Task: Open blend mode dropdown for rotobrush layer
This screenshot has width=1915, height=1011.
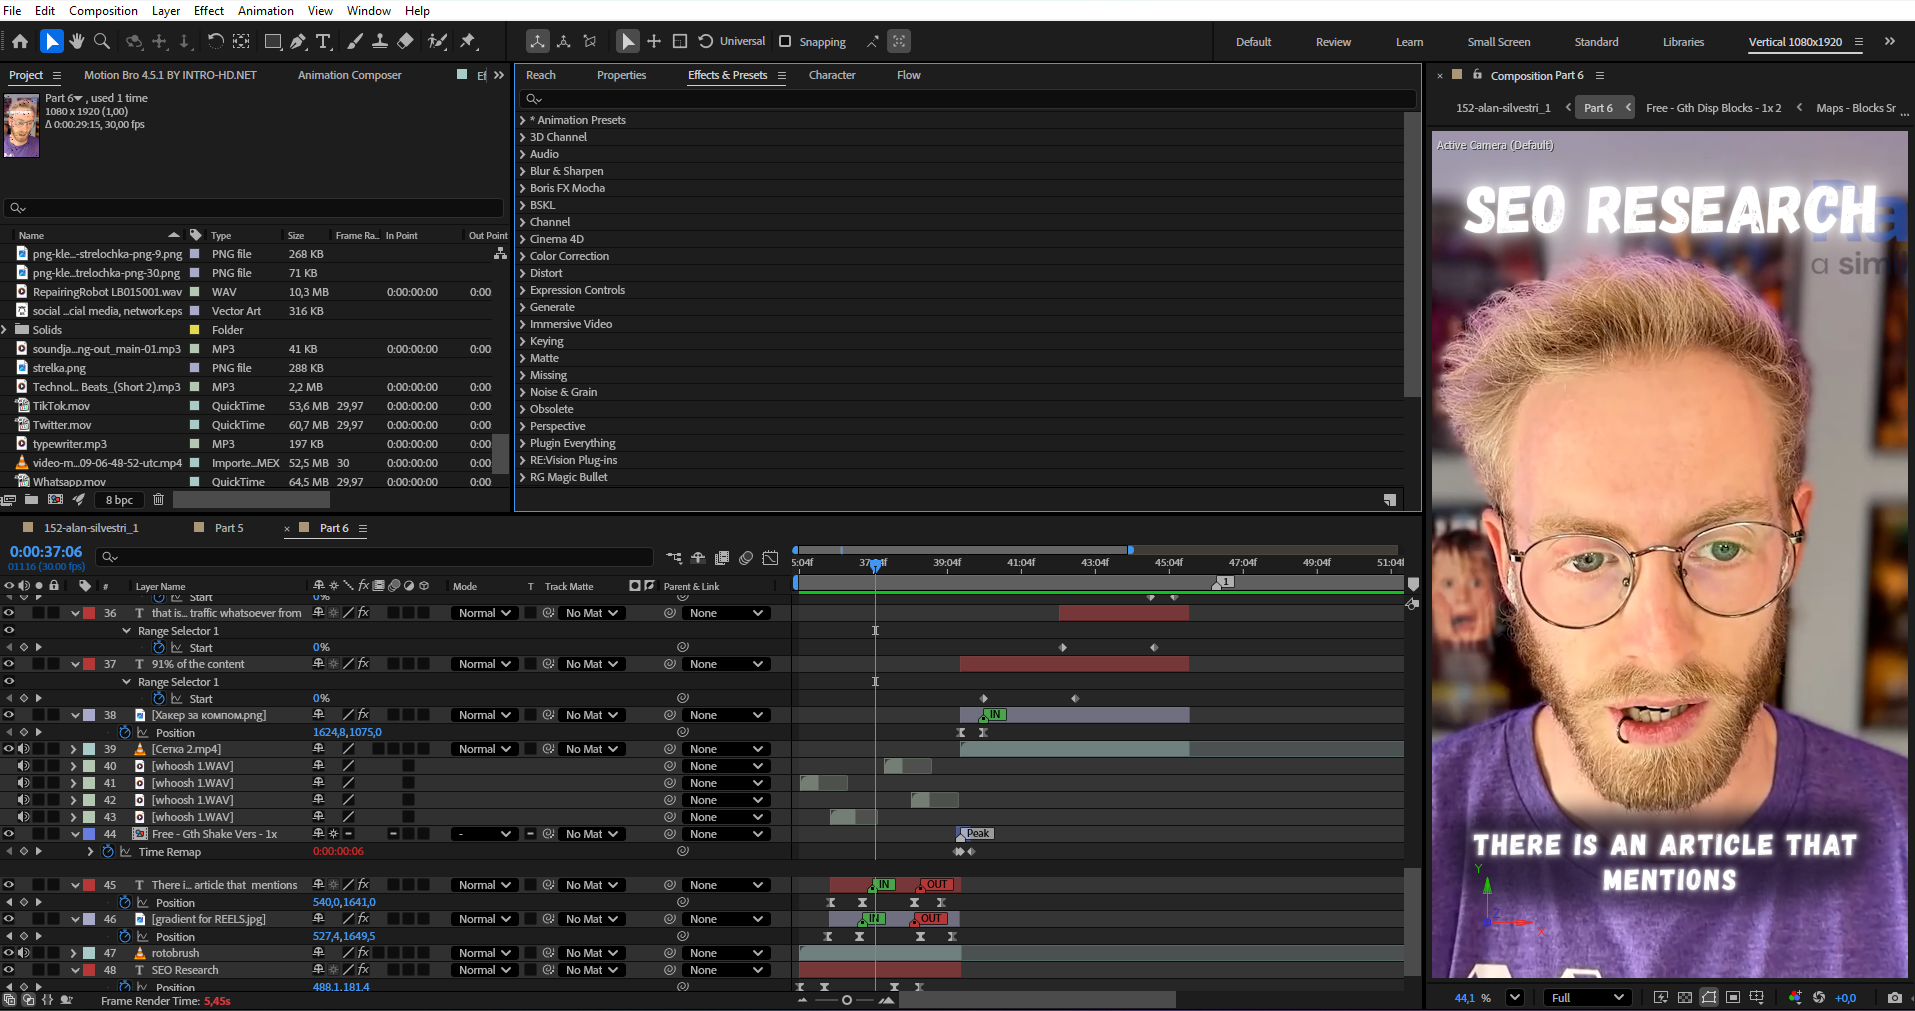Action: click(484, 953)
